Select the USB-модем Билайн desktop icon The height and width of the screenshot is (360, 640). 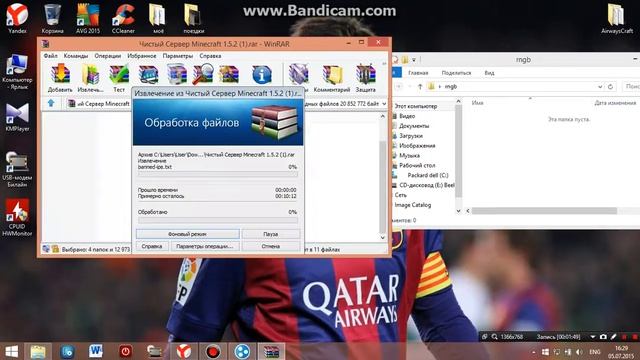point(17,169)
